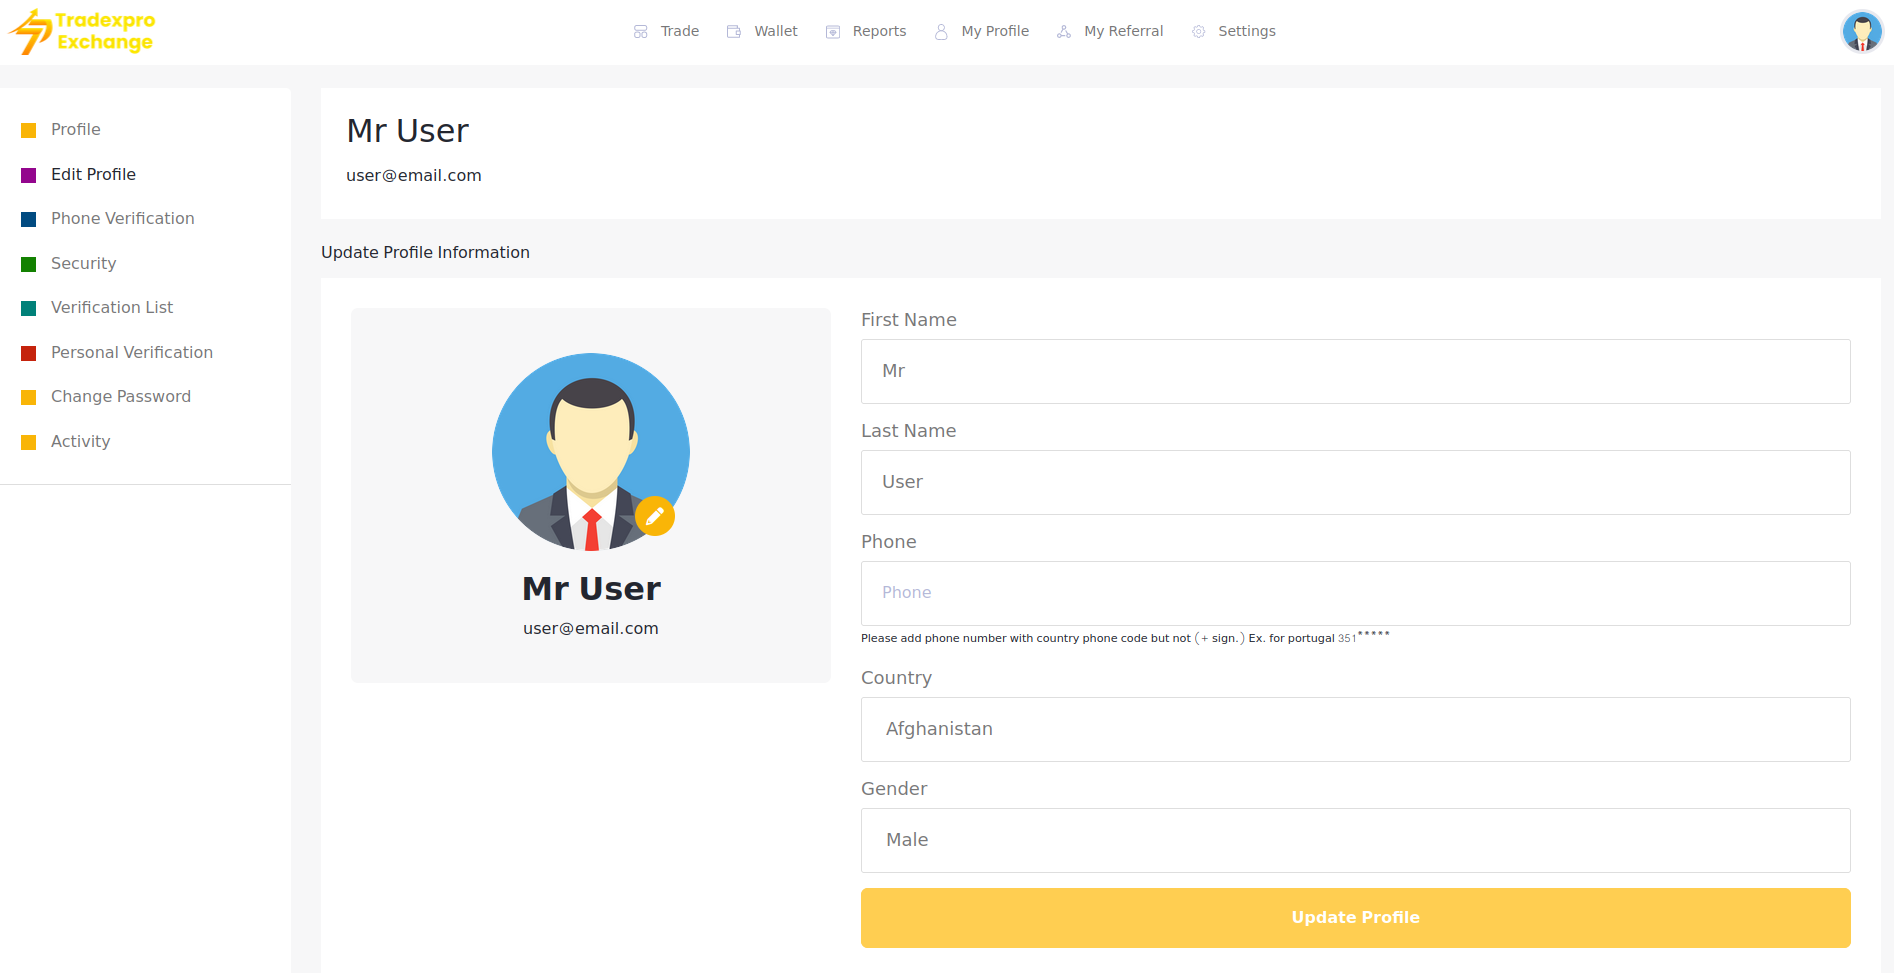Click the red square beside Personal Verification

click(29, 353)
